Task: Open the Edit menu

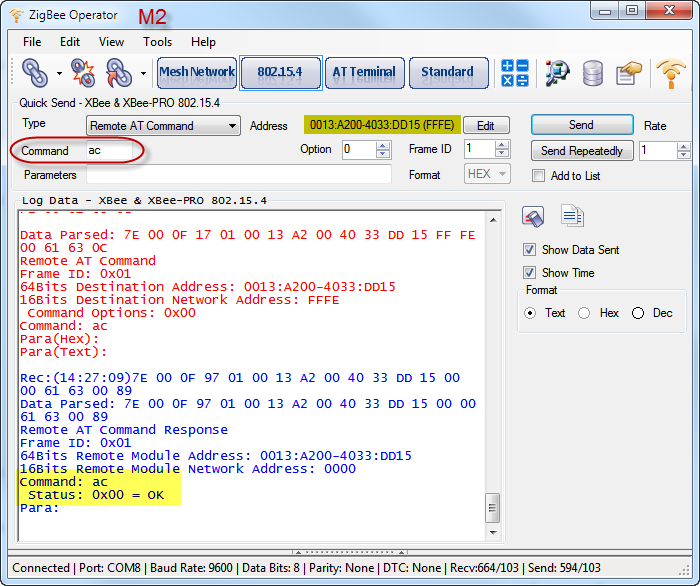Action: point(70,42)
